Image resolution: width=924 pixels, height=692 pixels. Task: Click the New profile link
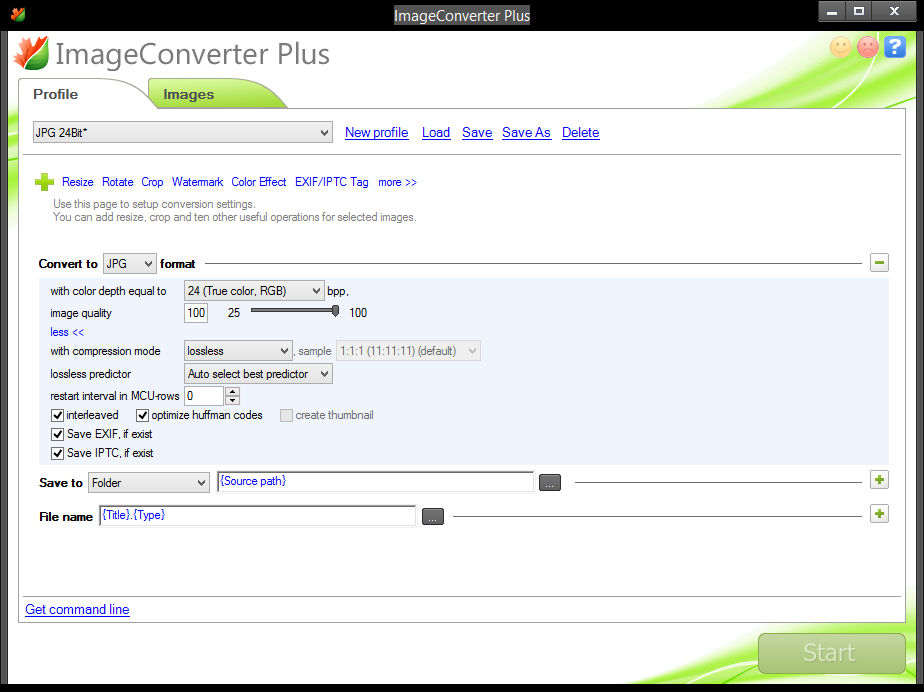pyautogui.click(x=377, y=133)
